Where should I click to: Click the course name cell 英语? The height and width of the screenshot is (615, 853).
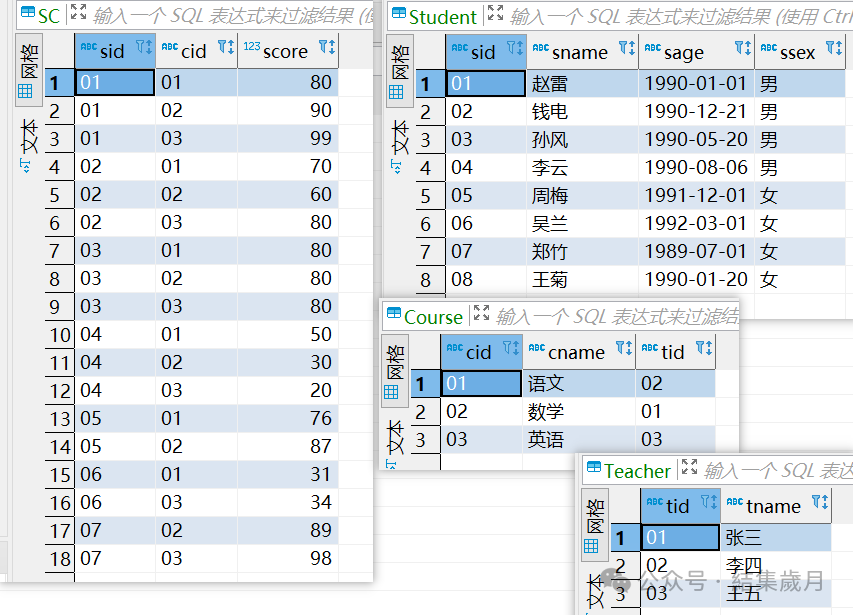(579, 439)
